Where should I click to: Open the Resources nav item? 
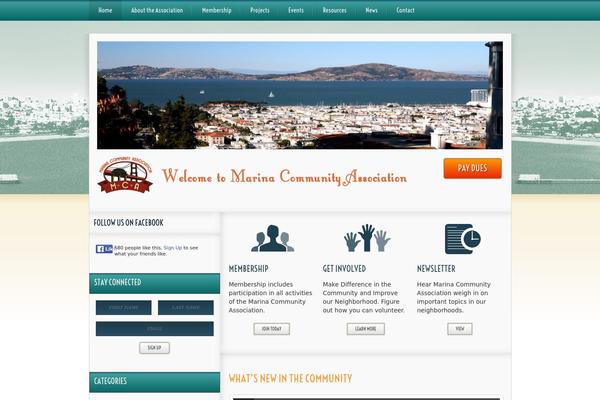[x=334, y=10]
